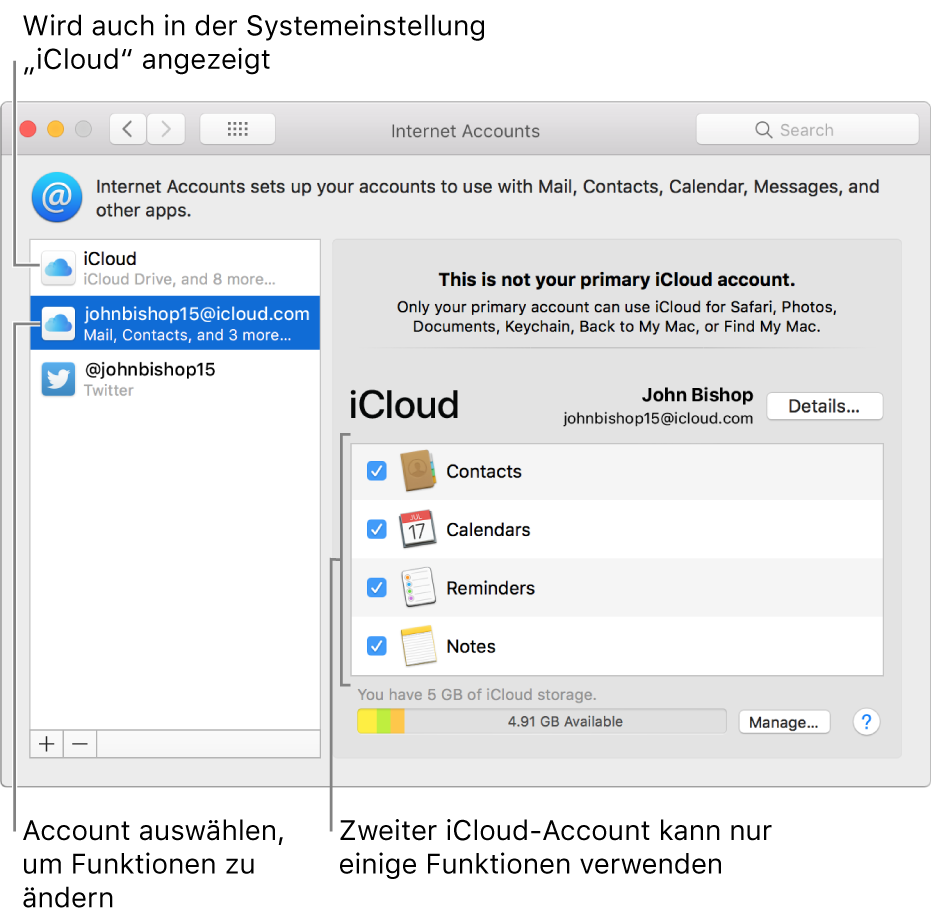Uncheck the Reminders checkbox
The image size is (931, 918).
pyautogui.click(x=376, y=587)
